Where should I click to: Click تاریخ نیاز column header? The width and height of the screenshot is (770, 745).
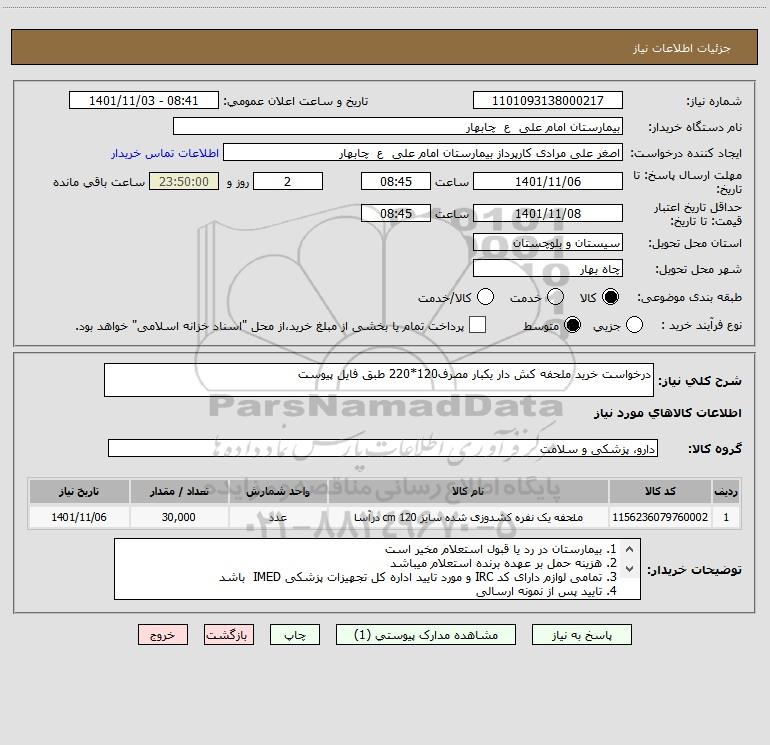[x=79, y=491]
